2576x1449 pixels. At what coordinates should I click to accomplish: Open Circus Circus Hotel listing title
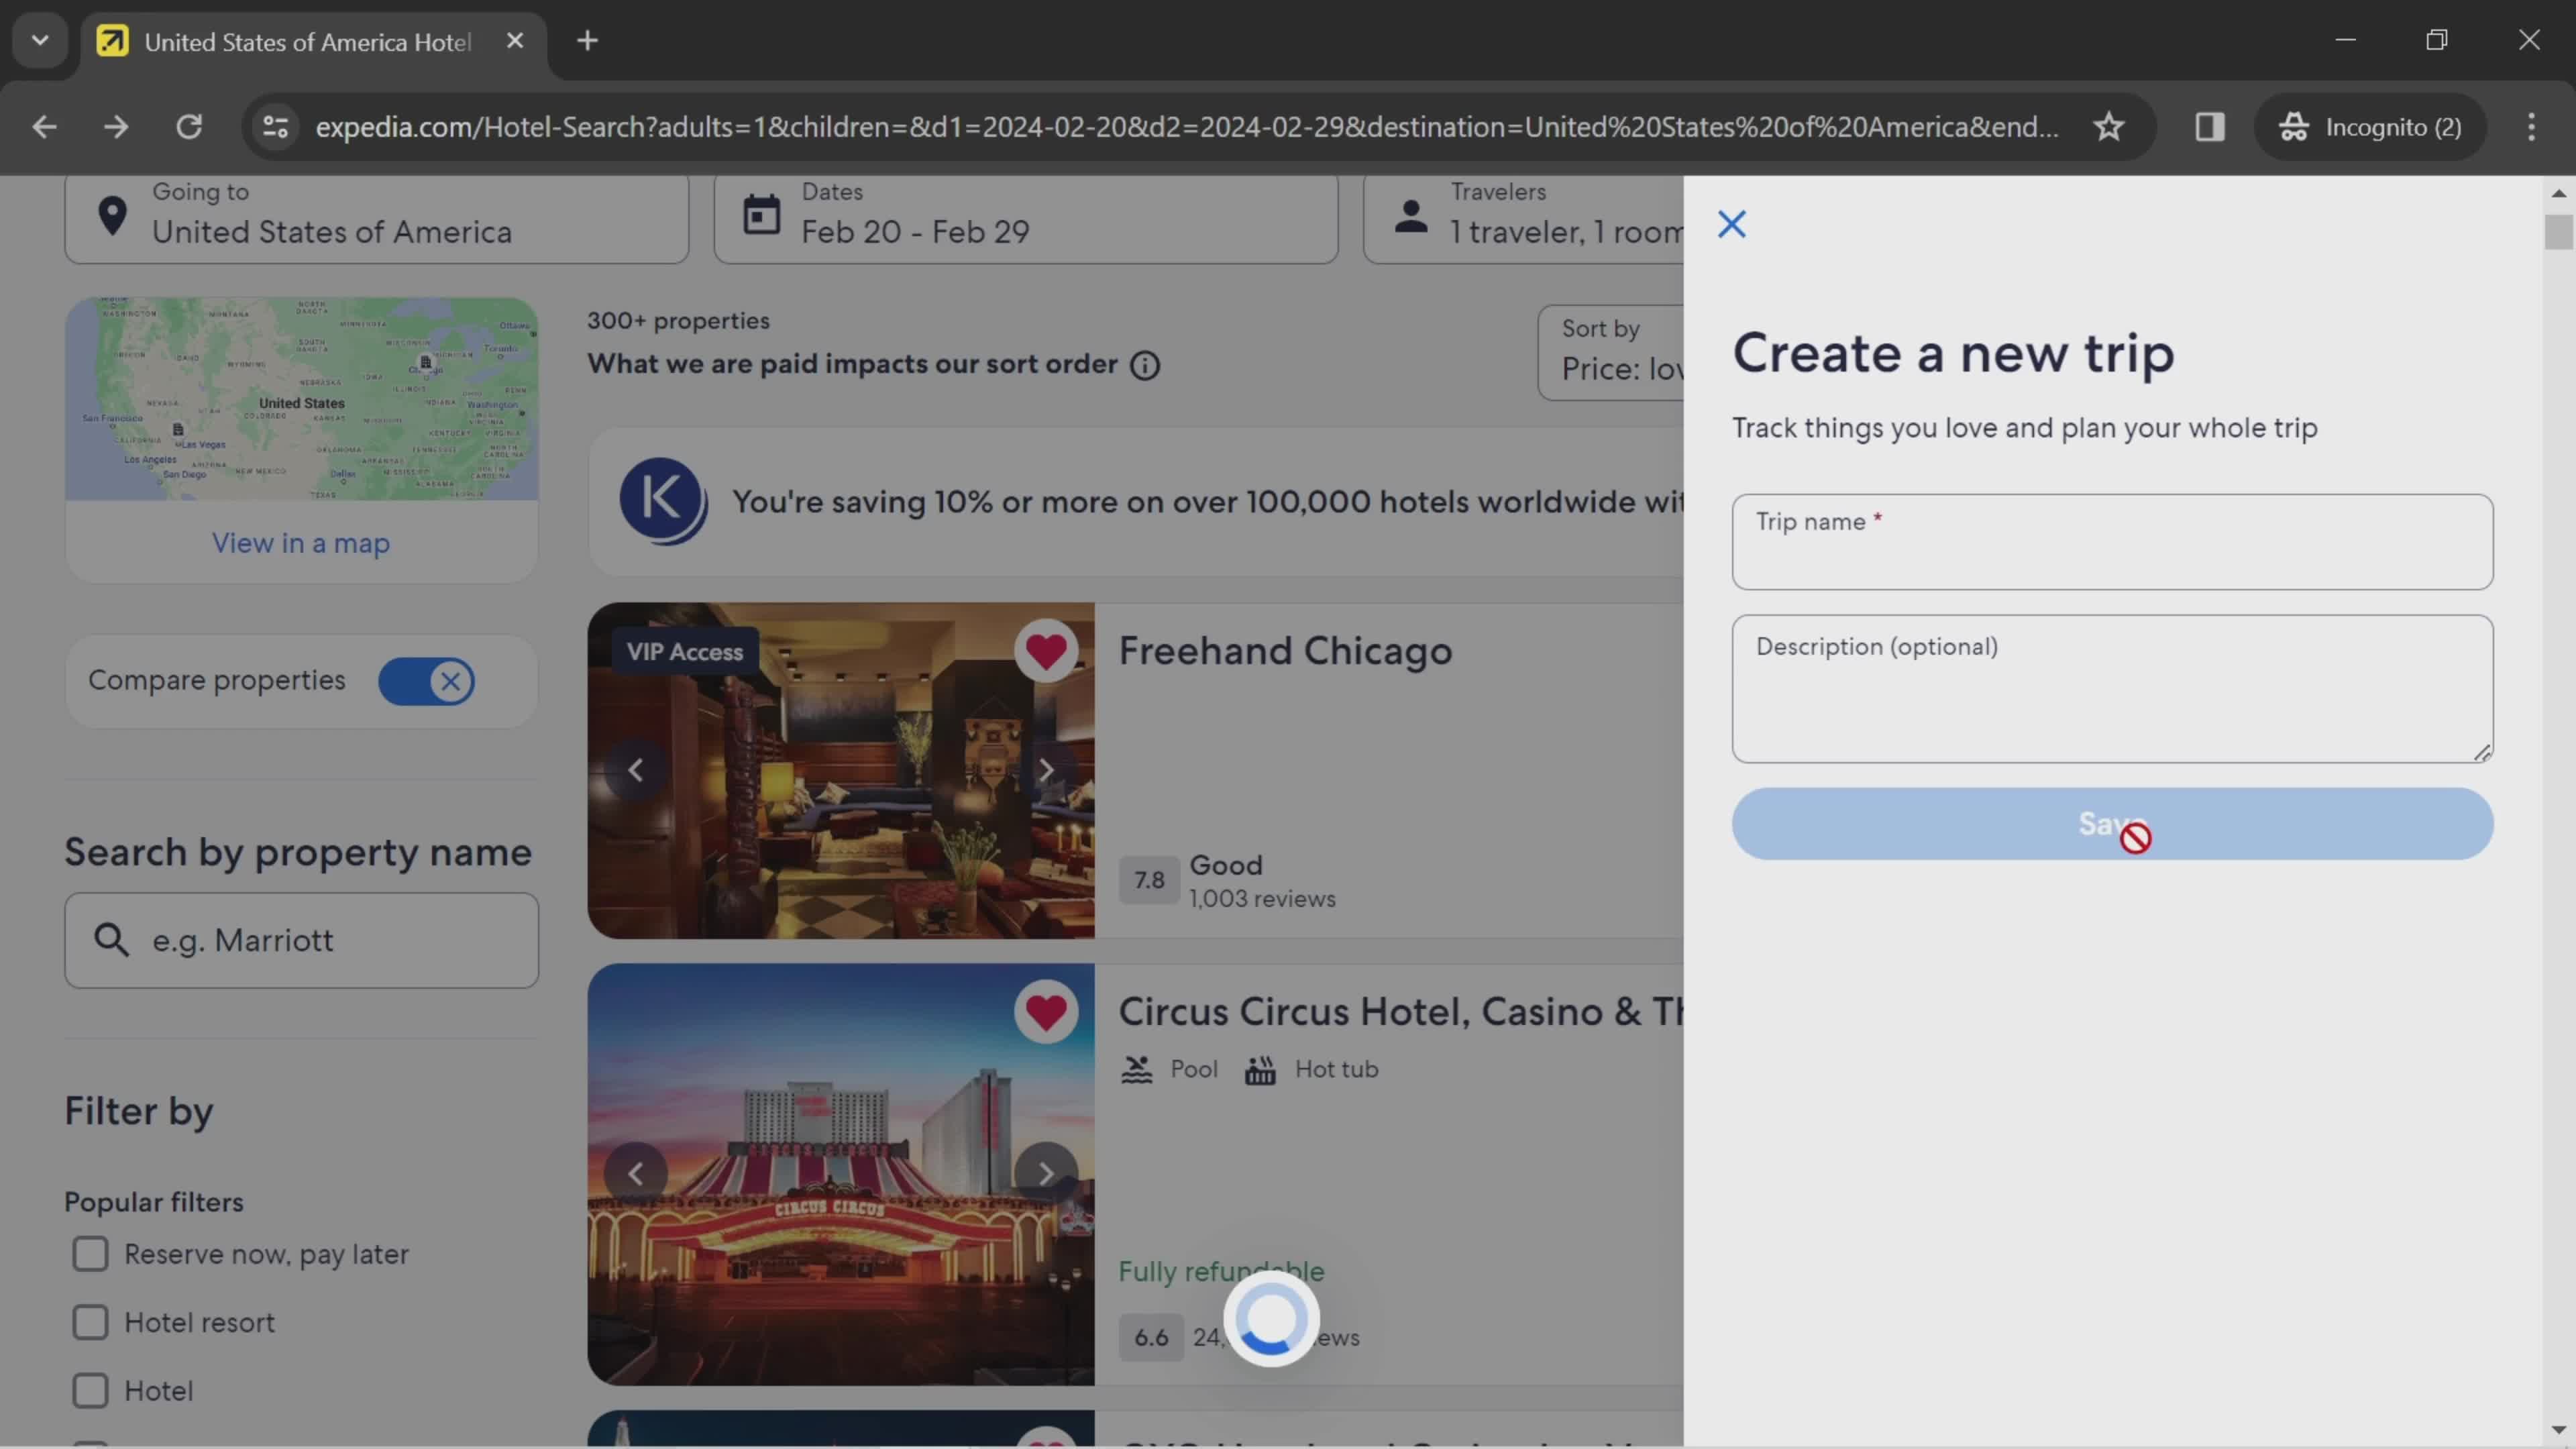[1400, 1012]
